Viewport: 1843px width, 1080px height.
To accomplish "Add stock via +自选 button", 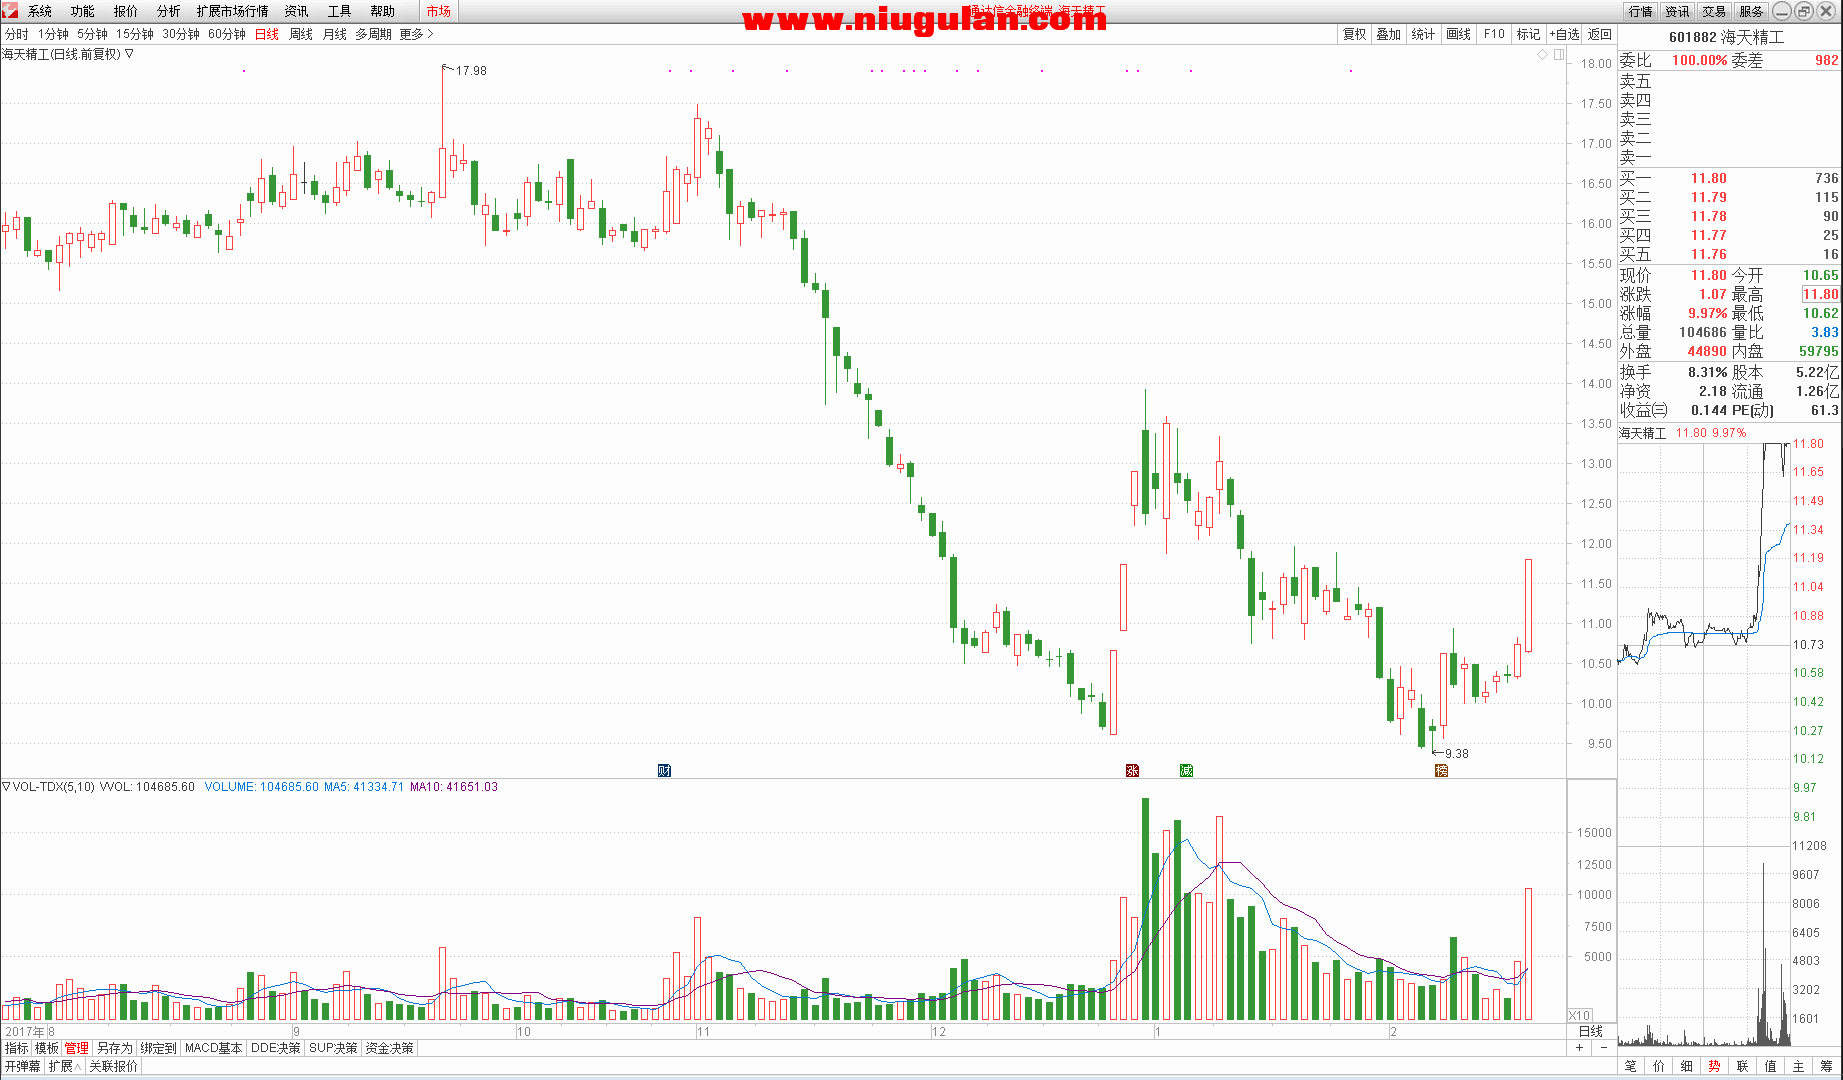I will [1565, 34].
